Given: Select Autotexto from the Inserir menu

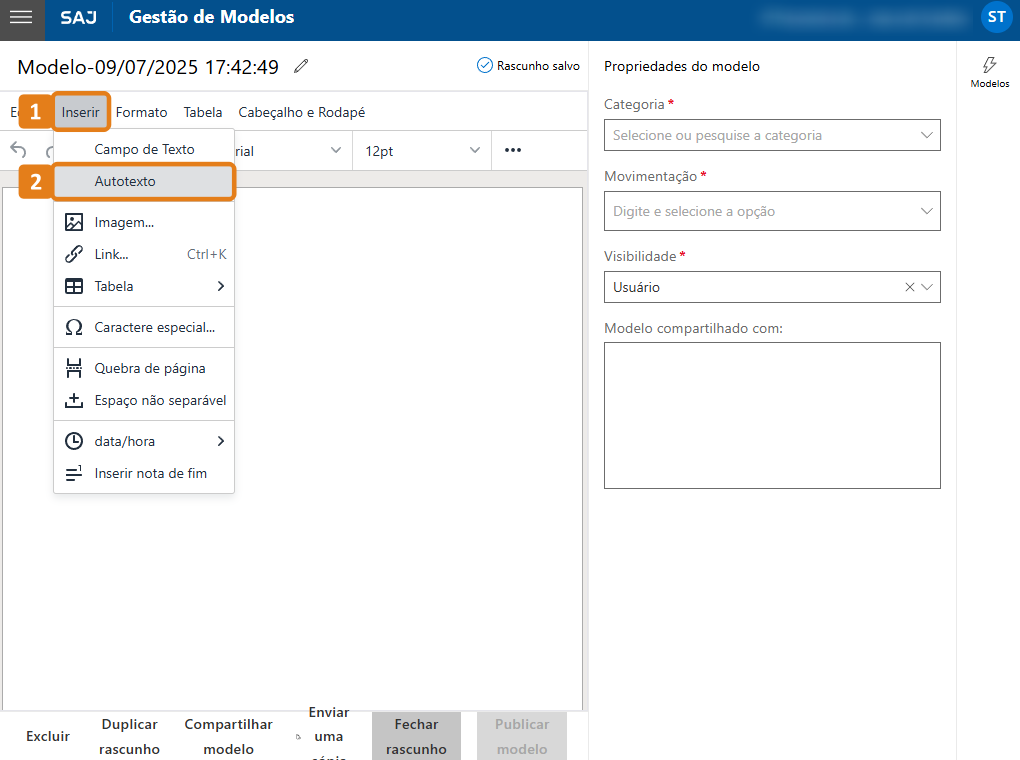Looking at the screenshot, I should pos(125,182).
